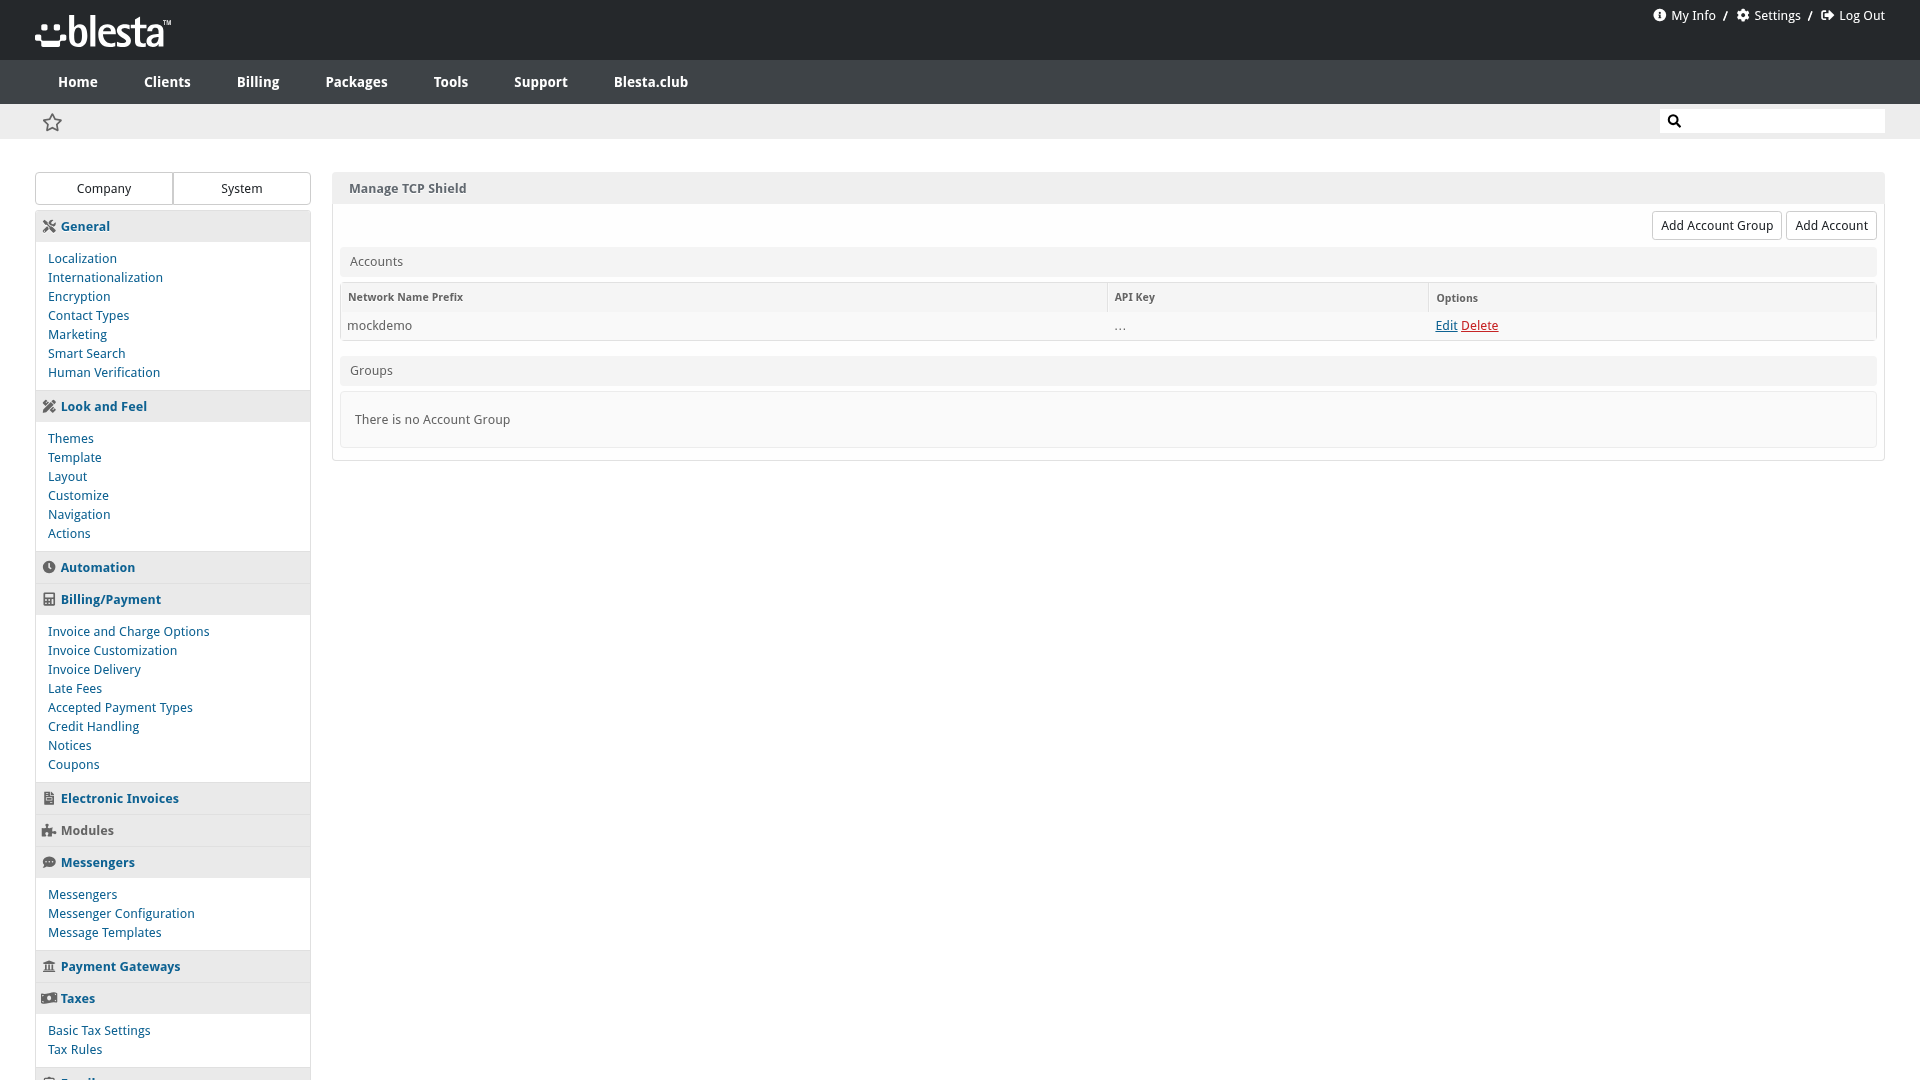Click the Electronic Invoices document icon
The image size is (1920, 1080).
pyautogui.click(x=49, y=798)
